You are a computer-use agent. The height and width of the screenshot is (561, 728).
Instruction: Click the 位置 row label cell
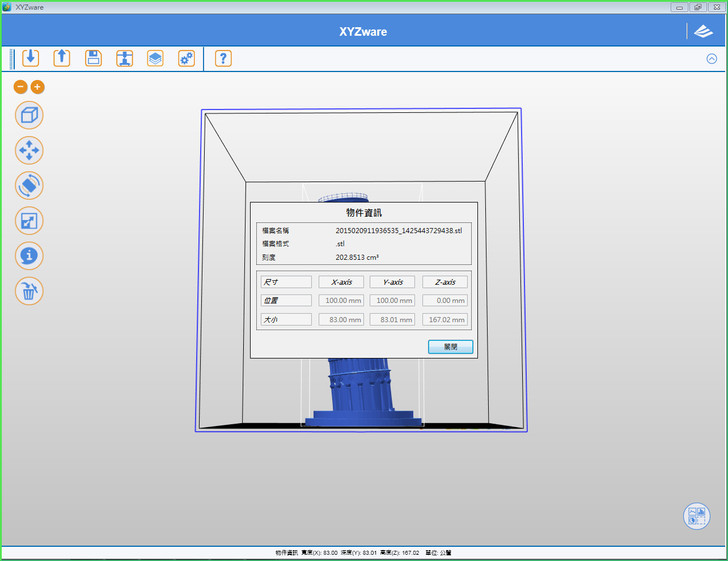(286, 300)
